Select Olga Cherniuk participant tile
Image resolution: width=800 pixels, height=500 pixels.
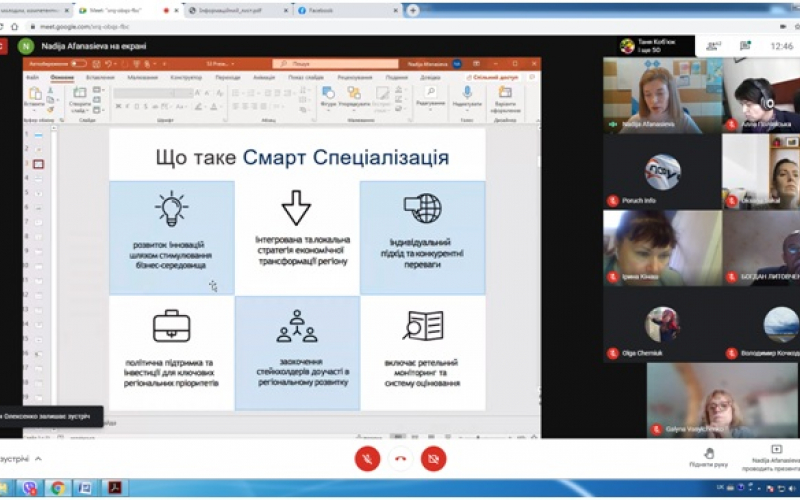coord(662,324)
